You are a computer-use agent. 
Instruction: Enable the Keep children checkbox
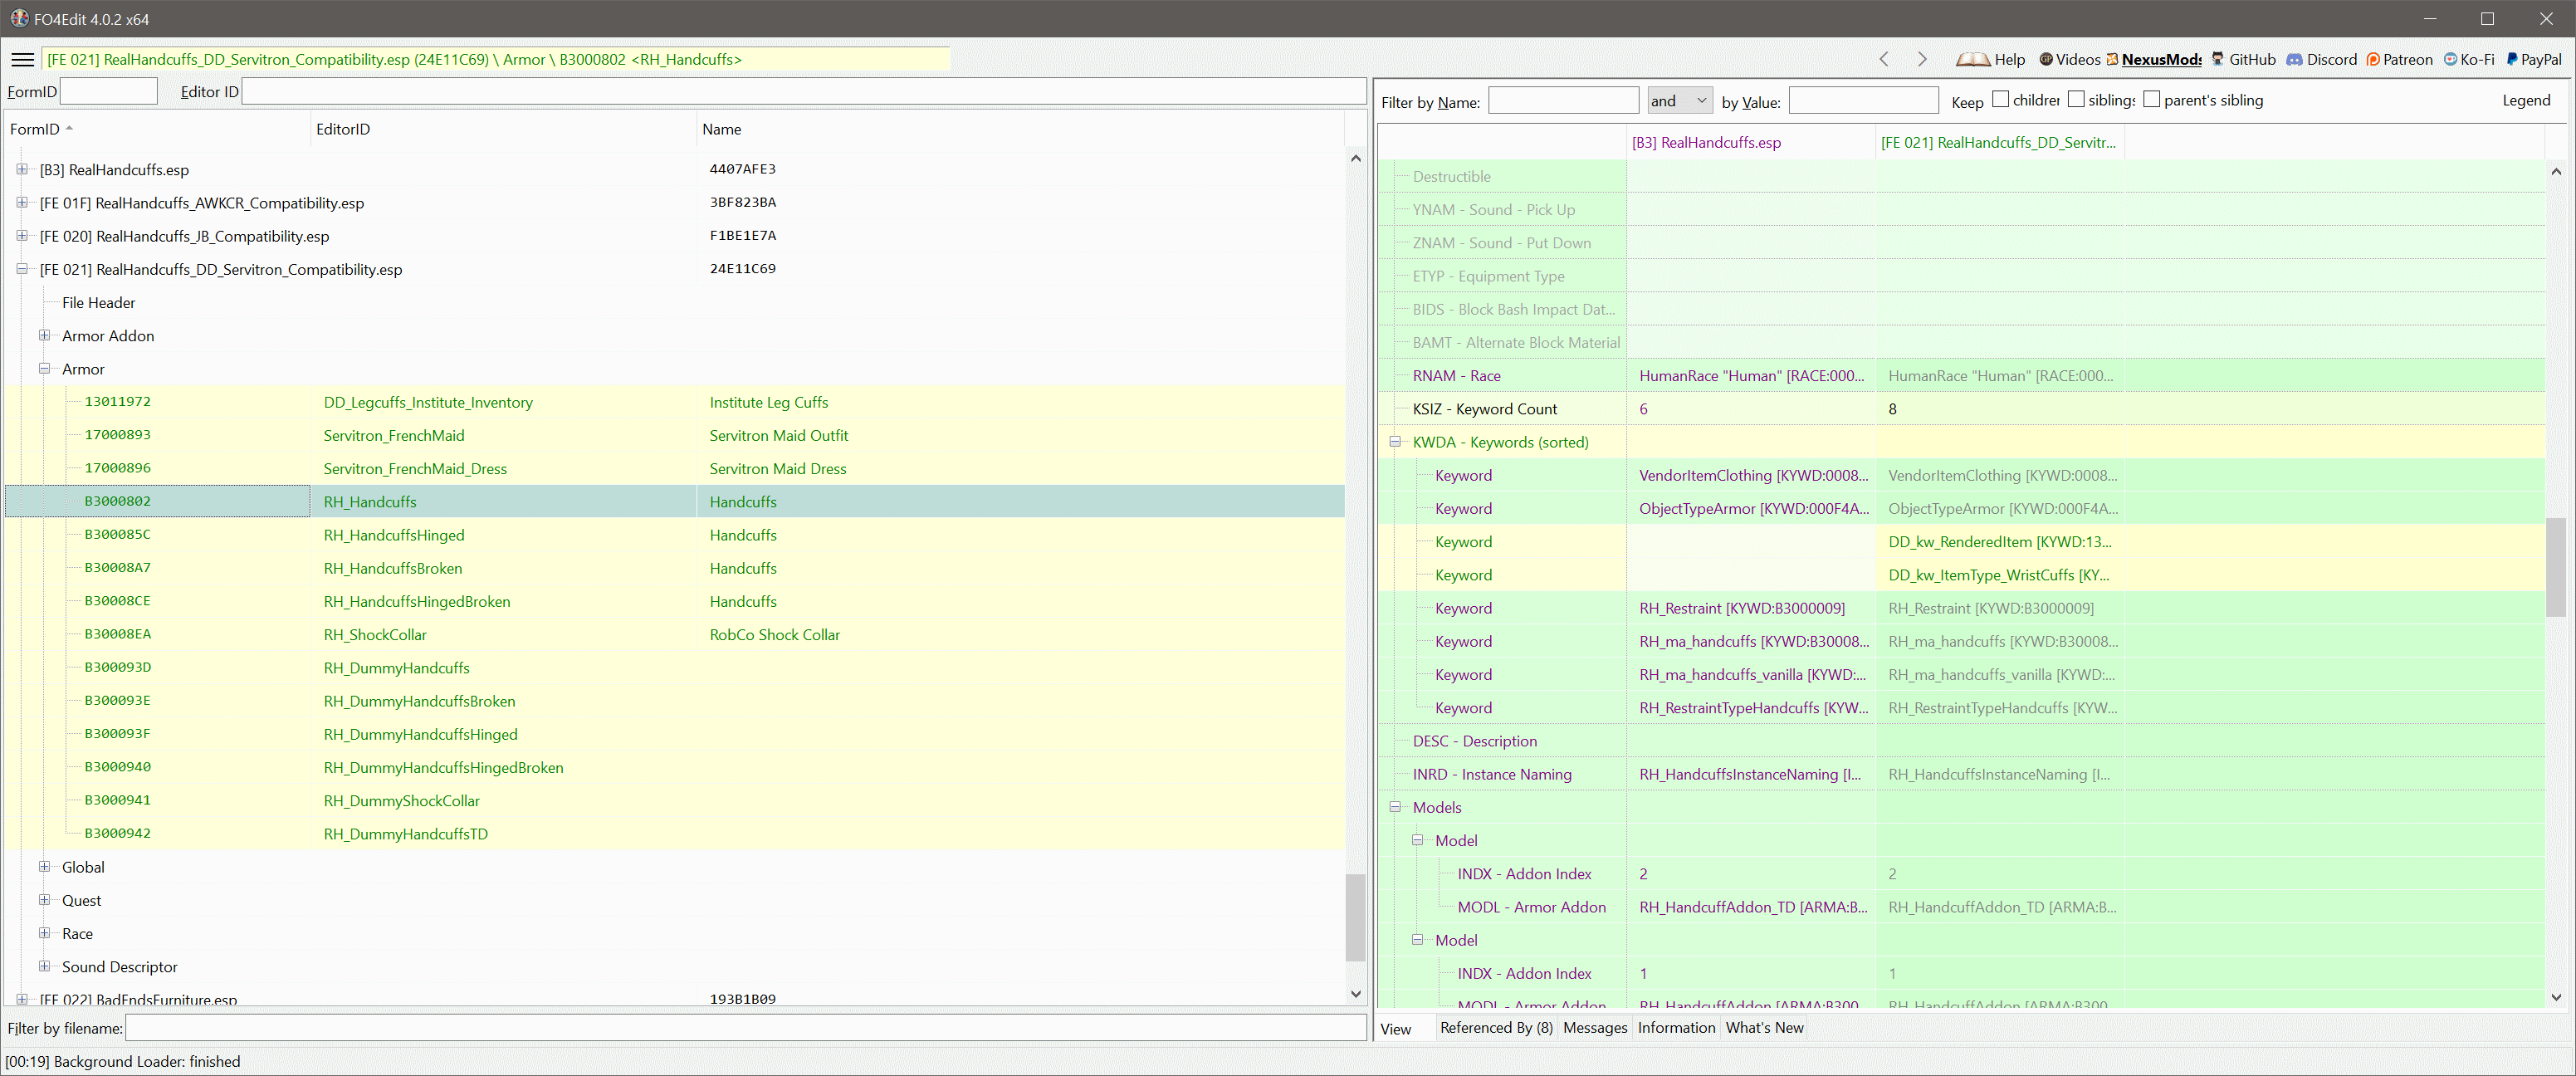tap(2000, 100)
